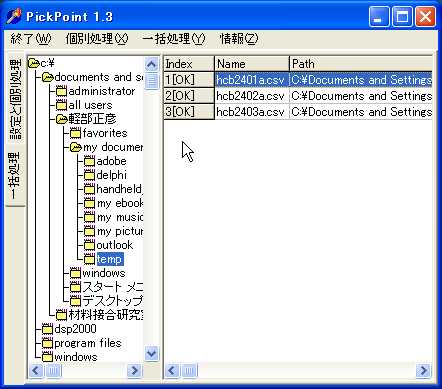The height and width of the screenshot is (389, 442).
Task: Click the documents and settings folder icon
Action: (x=48, y=77)
